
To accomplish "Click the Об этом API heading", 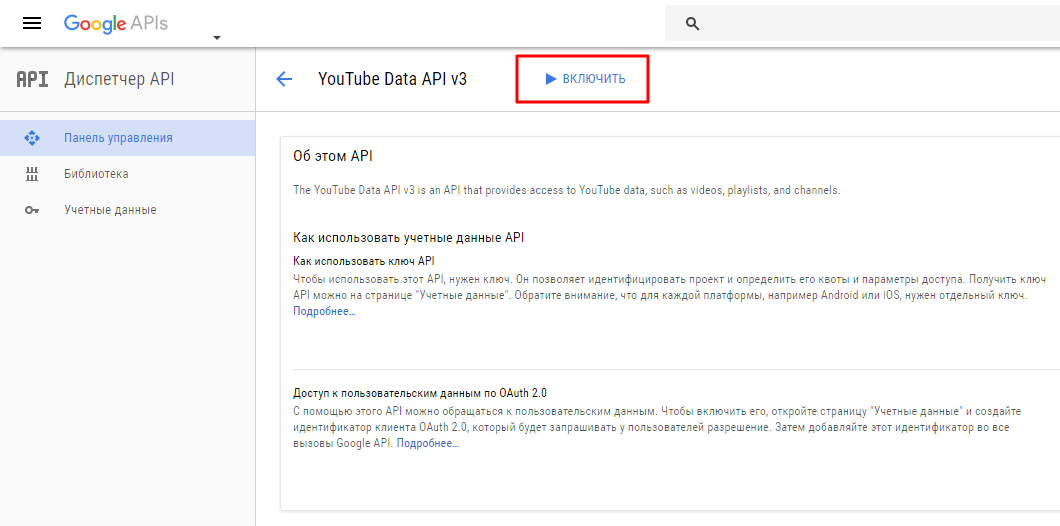I will [x=333, y=156].
